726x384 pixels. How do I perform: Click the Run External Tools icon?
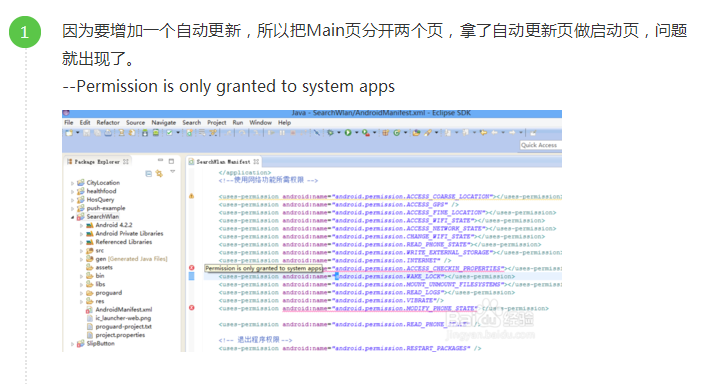pyautogui.click(x=366, y=132)
